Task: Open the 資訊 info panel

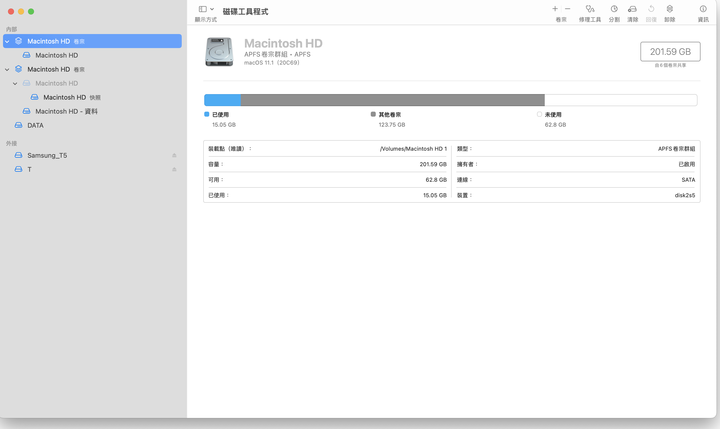Action: click(703, 9)
